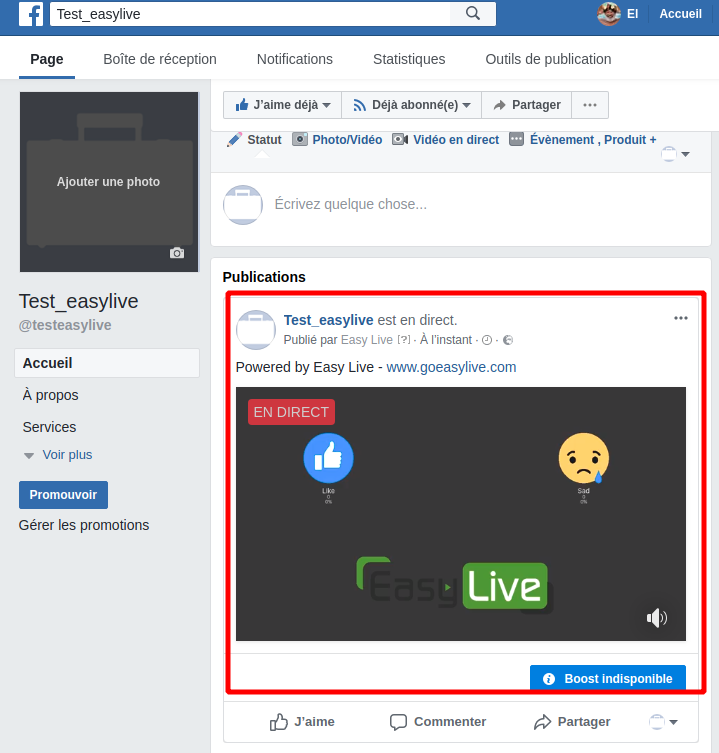Click the Test_easylive post author link
The image size is (719, 753).
(329, 320)
